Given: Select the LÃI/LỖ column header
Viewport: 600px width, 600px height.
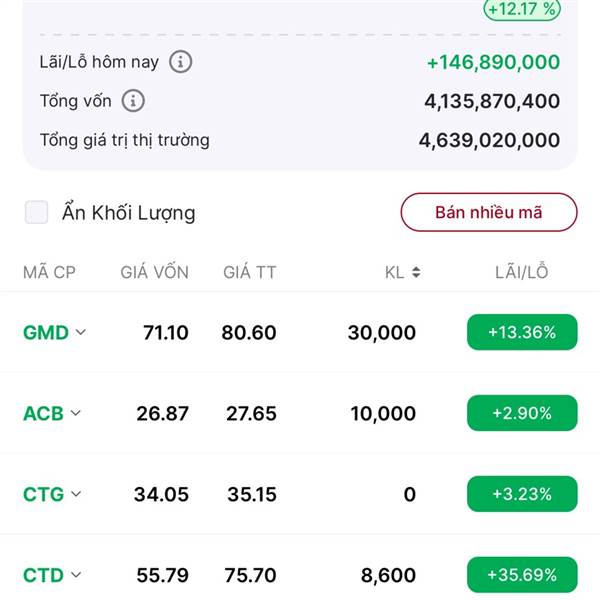Looking at the screenshot, I should coord(522,272).
